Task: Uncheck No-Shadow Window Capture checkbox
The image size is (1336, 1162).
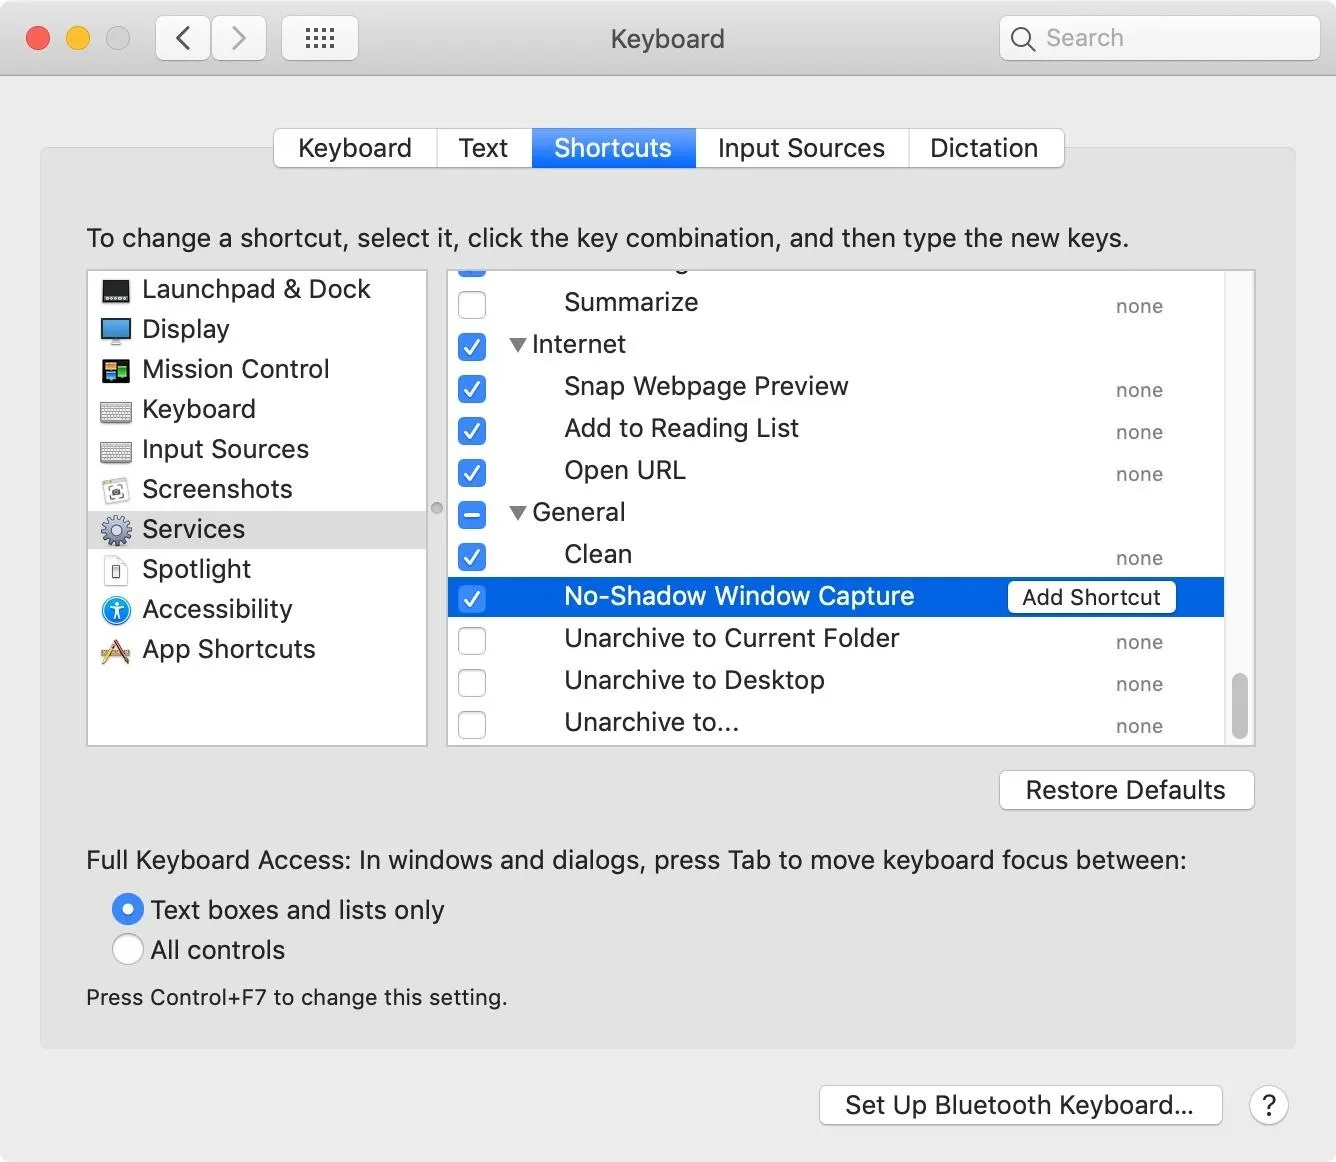Action: coord(472,598)
